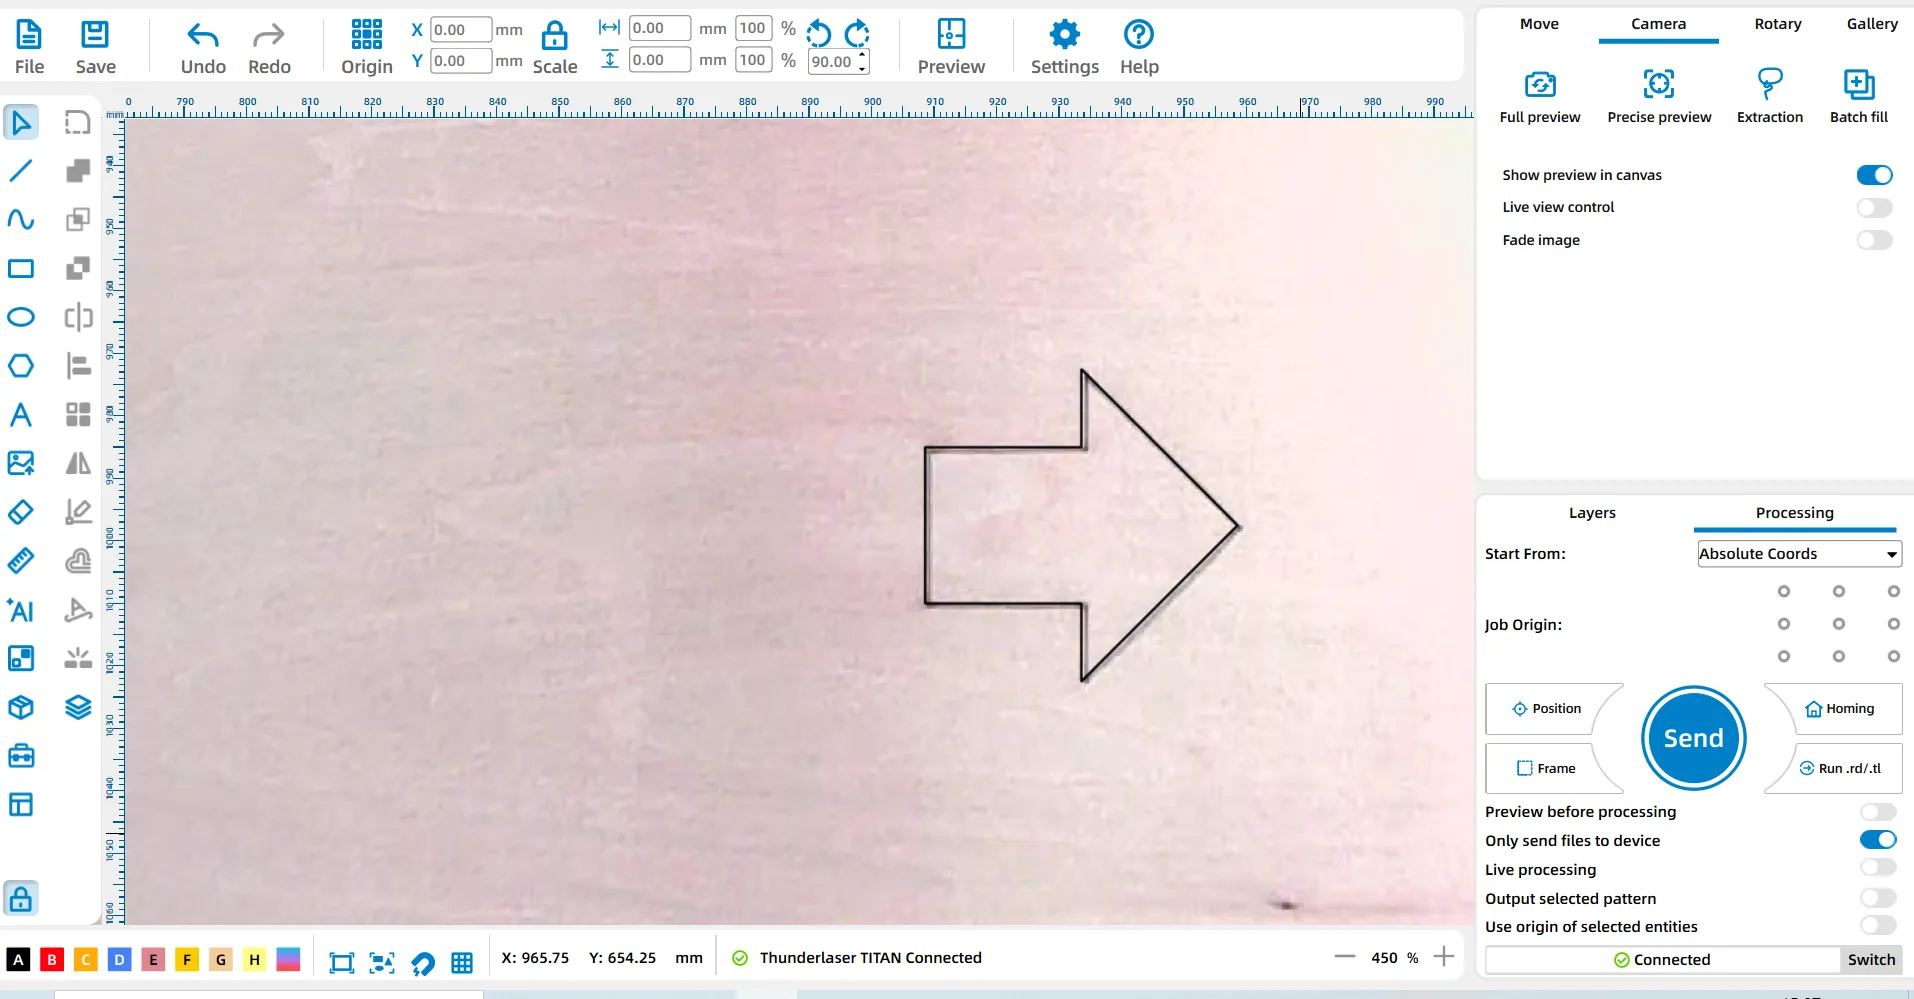
Task: Enable the Live view control switch
Action: pos(1874,208)
